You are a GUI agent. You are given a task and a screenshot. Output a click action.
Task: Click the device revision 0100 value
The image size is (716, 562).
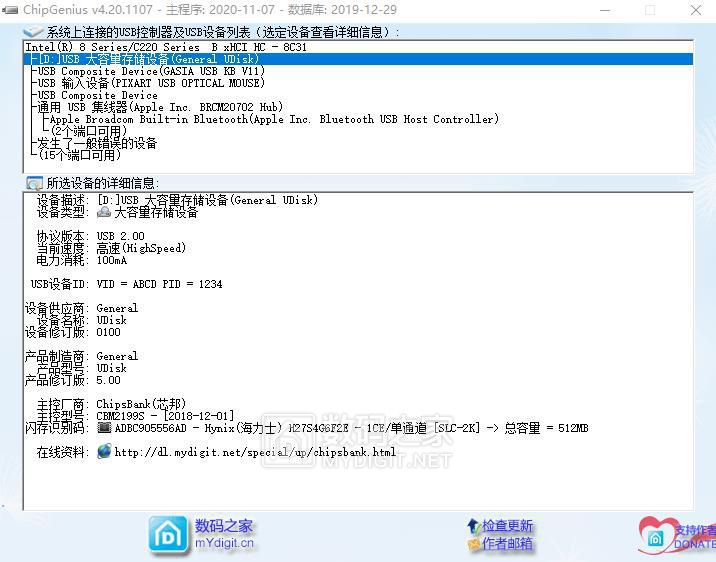(x=108, y=332)
